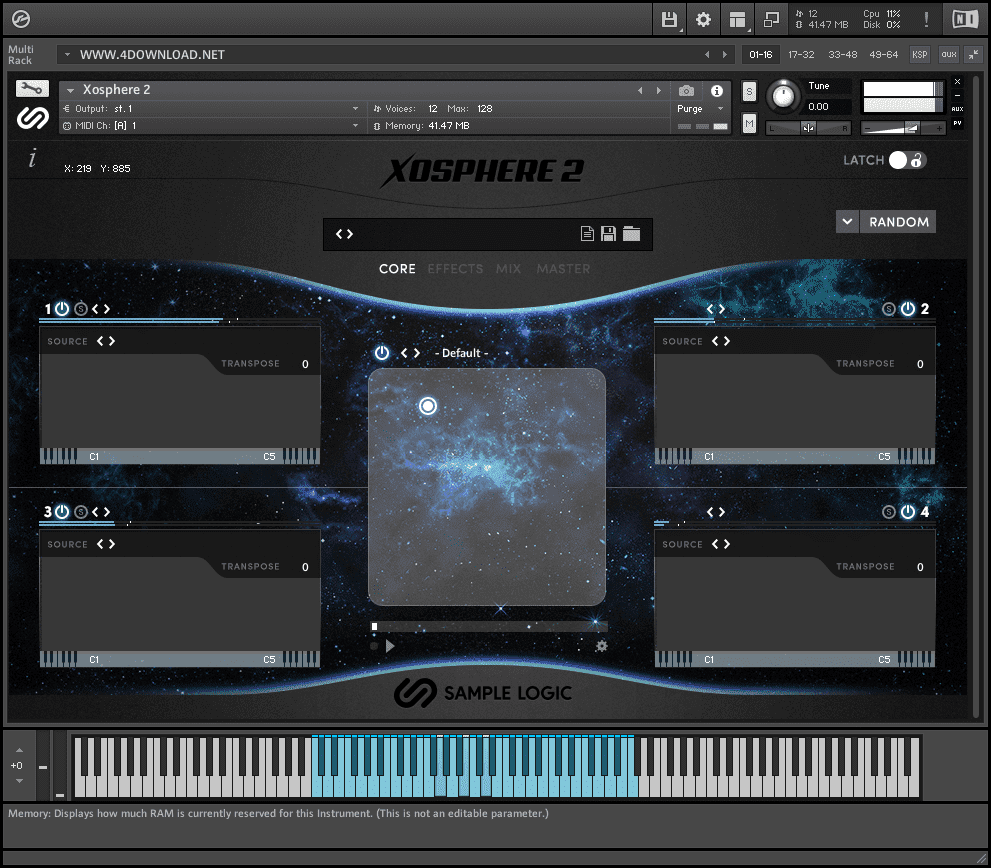Open Kontakt options gear in top bar
Screen dimensions: 991x868
703,20
